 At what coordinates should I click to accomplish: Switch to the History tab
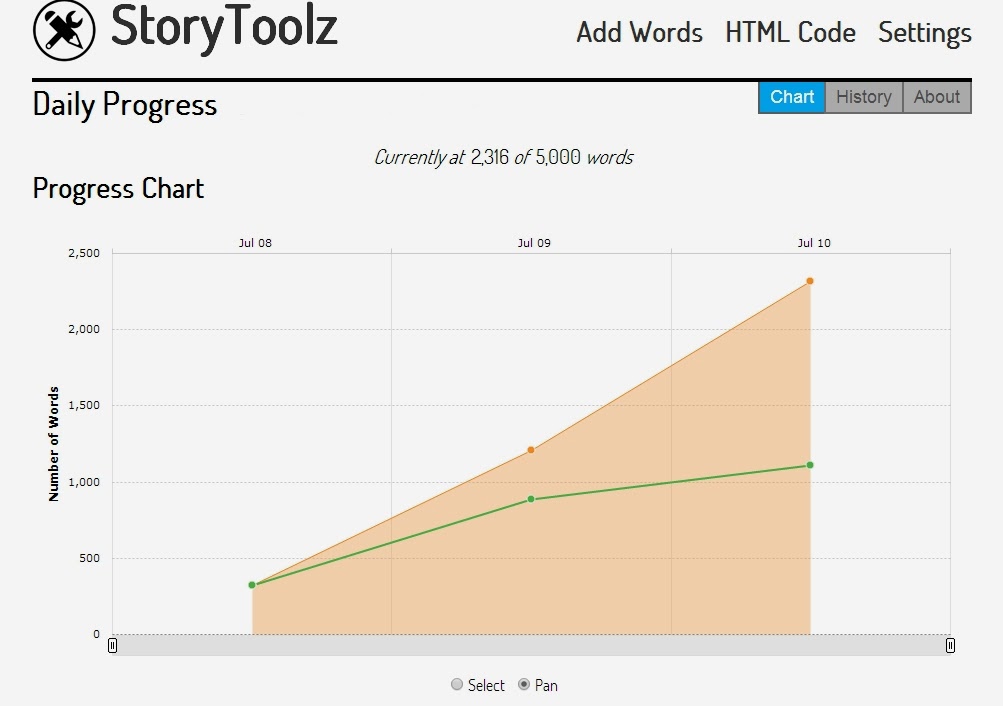[863, 97]
